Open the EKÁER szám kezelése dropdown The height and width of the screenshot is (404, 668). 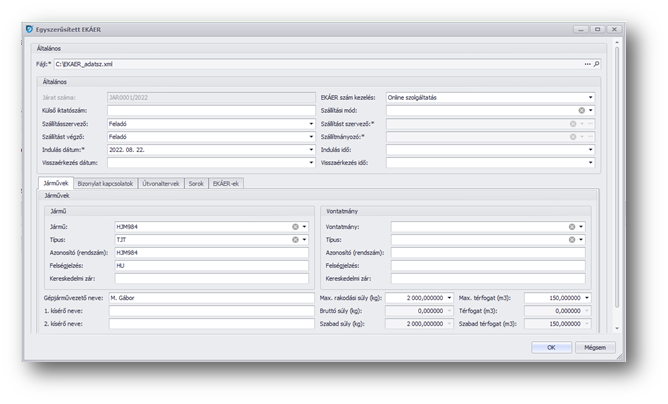point(590,97)
